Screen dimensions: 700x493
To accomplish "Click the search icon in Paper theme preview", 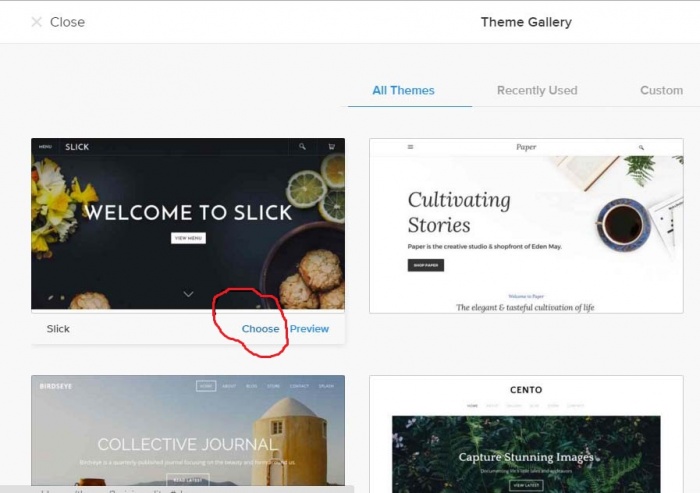I will 641,147.
